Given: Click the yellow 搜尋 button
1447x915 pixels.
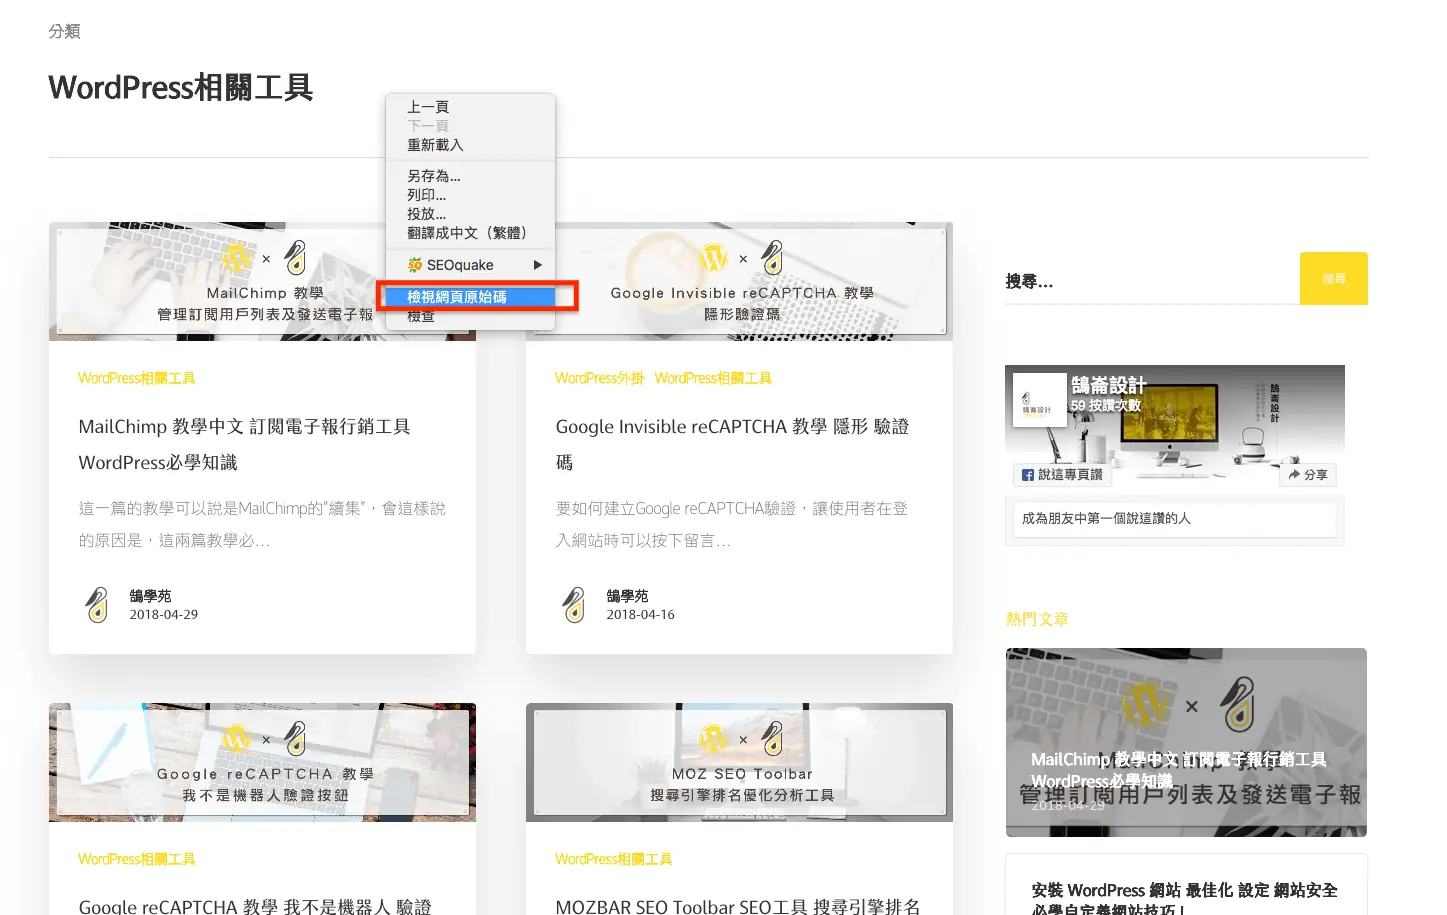Looking at the screenshot, I should click(x=1334, y=279).
